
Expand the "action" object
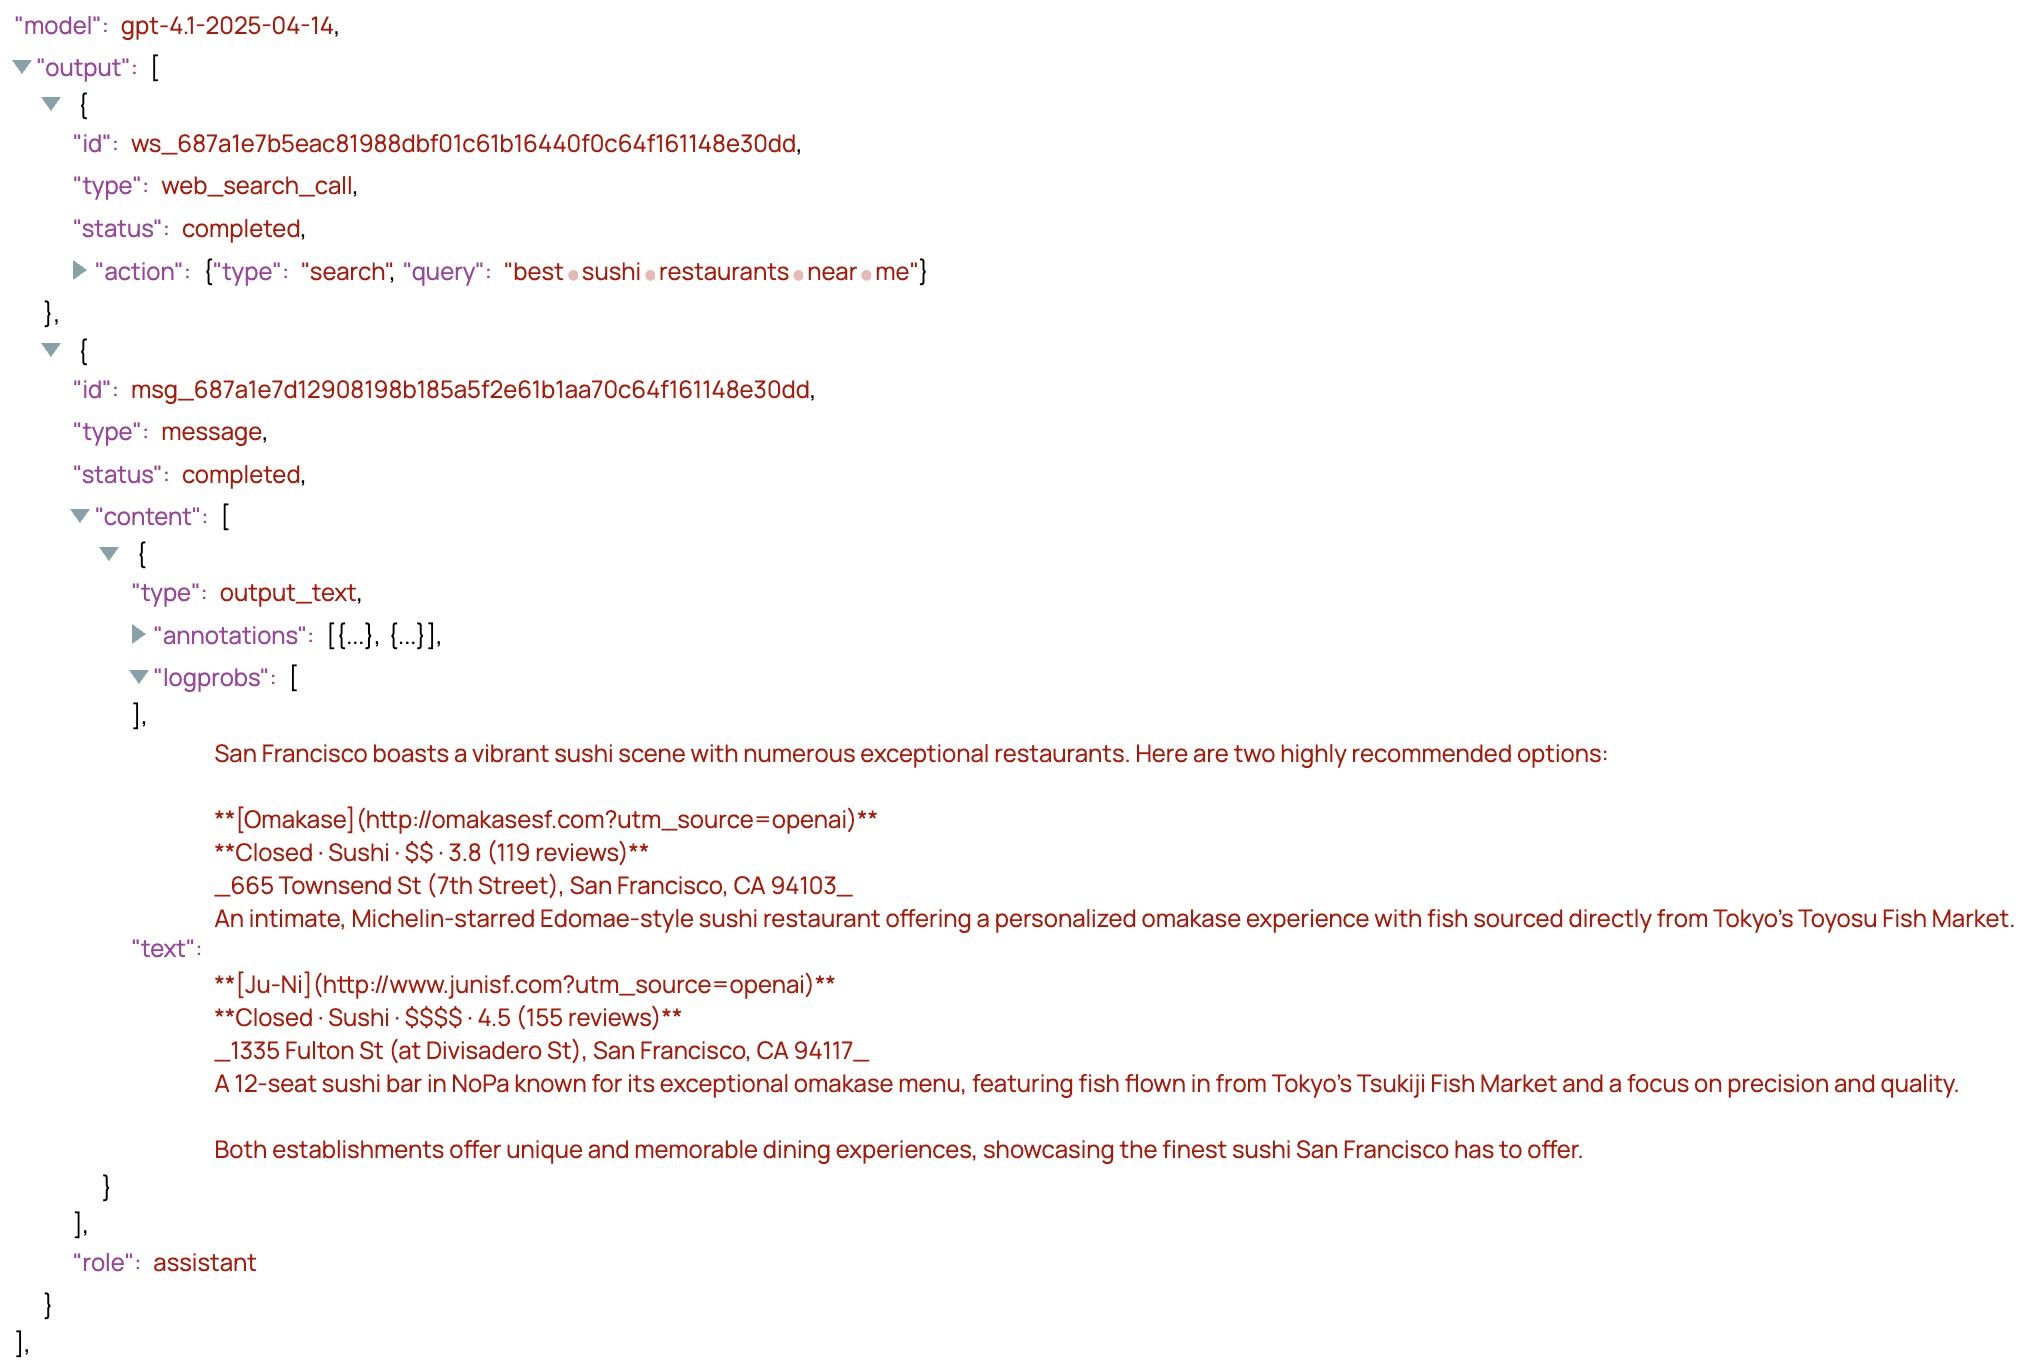(80, 271)
